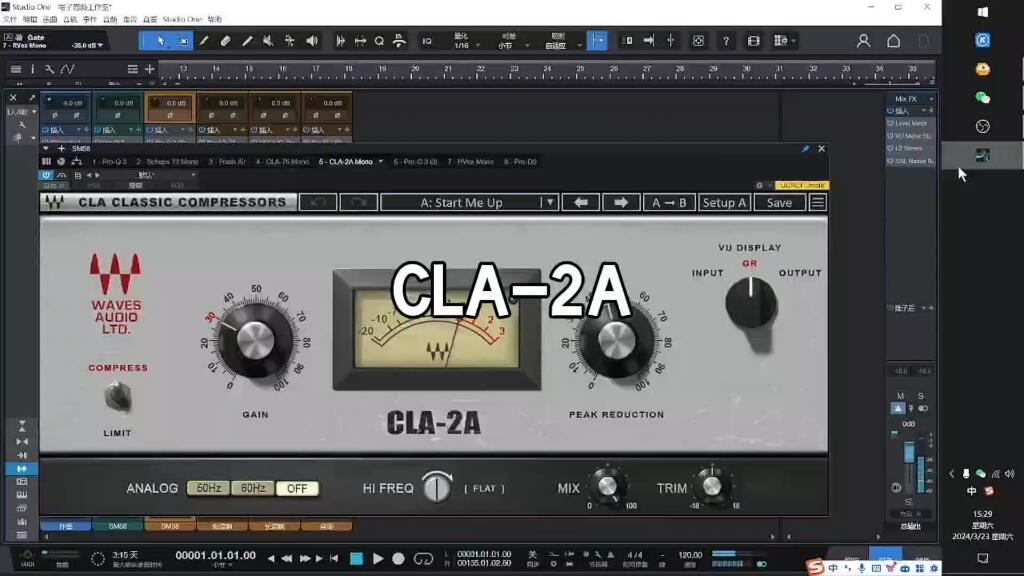The width and height of the screenshot is (1024, 576).
Task: Toggle CLA-2A plugin power bypass
Action: click(46, 175)
